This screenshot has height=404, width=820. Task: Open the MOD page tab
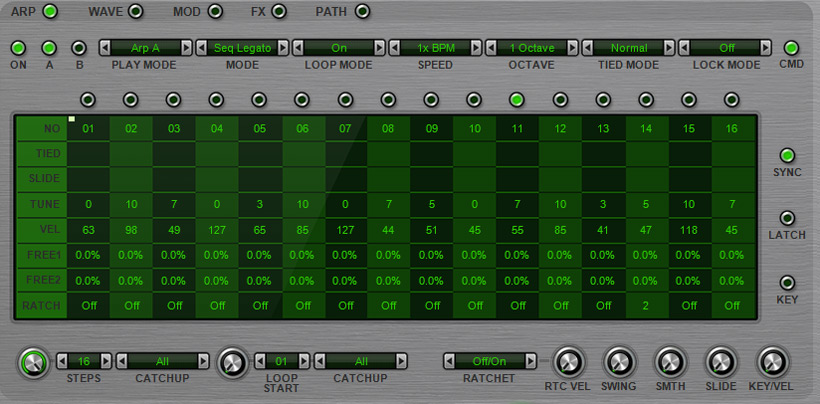click(x=214, y=11)
